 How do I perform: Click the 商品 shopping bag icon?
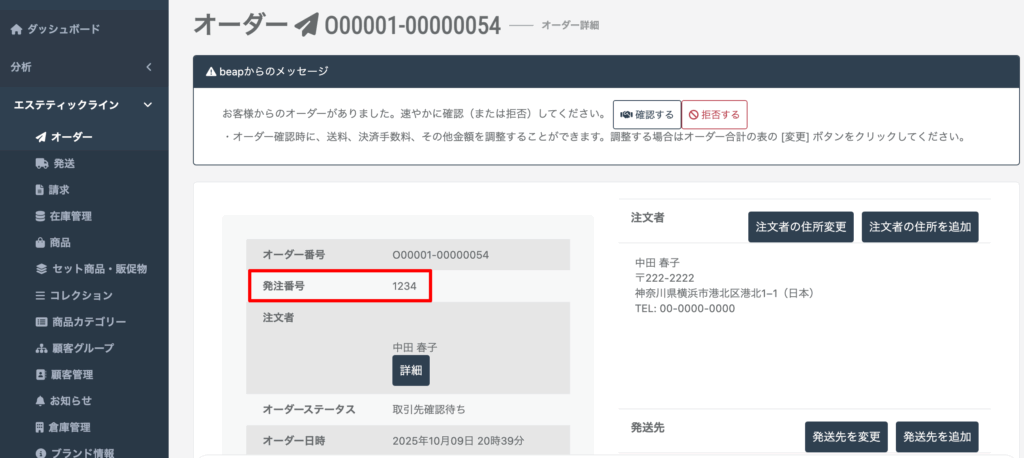tap(40, 242)
